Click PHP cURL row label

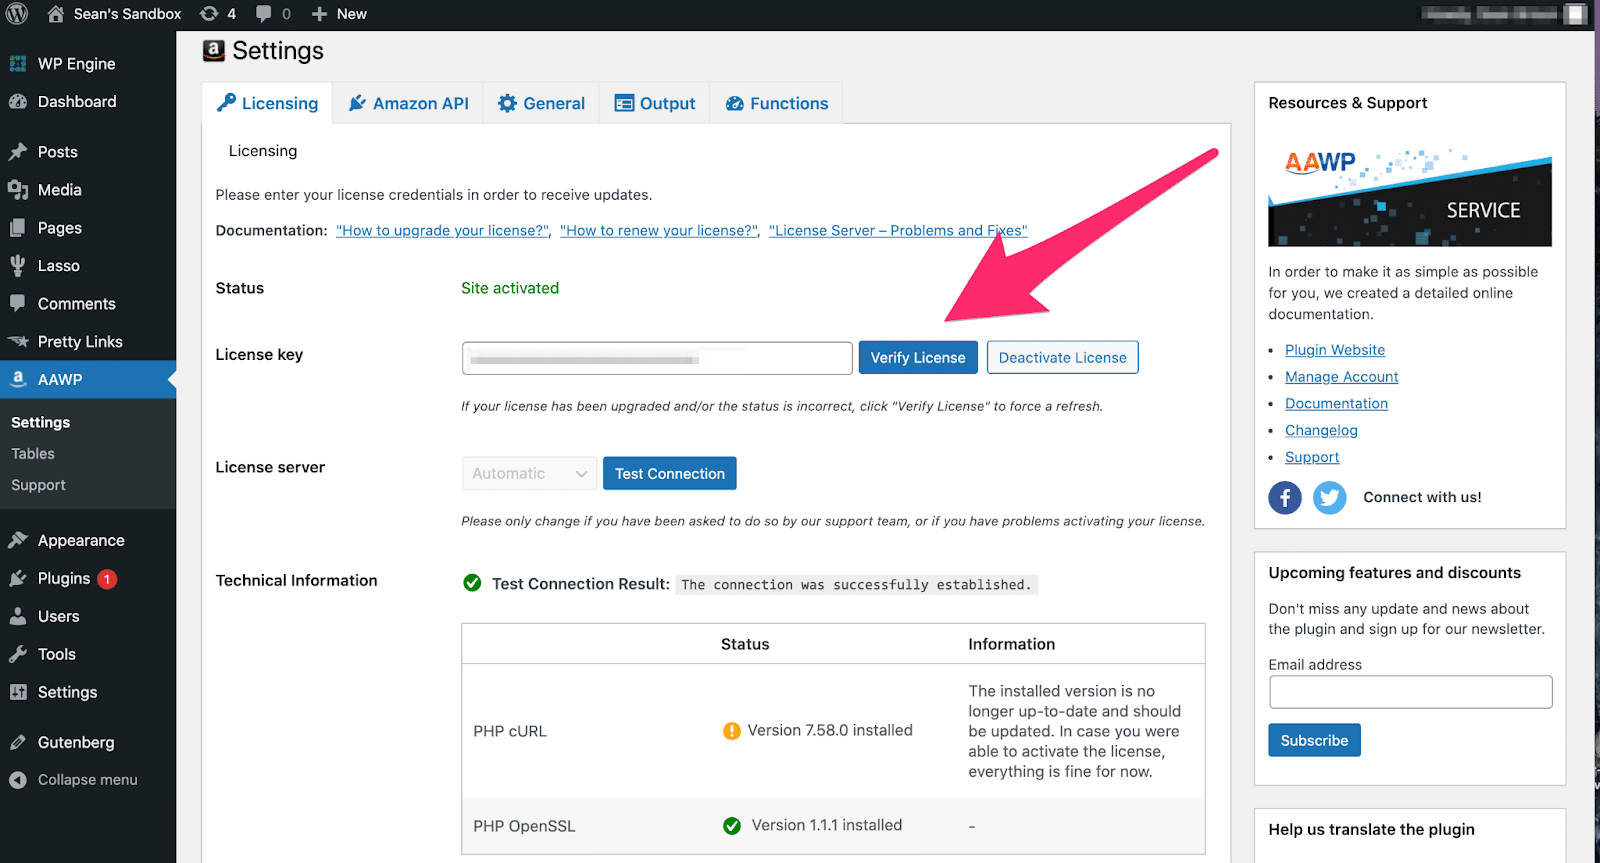[x=510, y=732]
